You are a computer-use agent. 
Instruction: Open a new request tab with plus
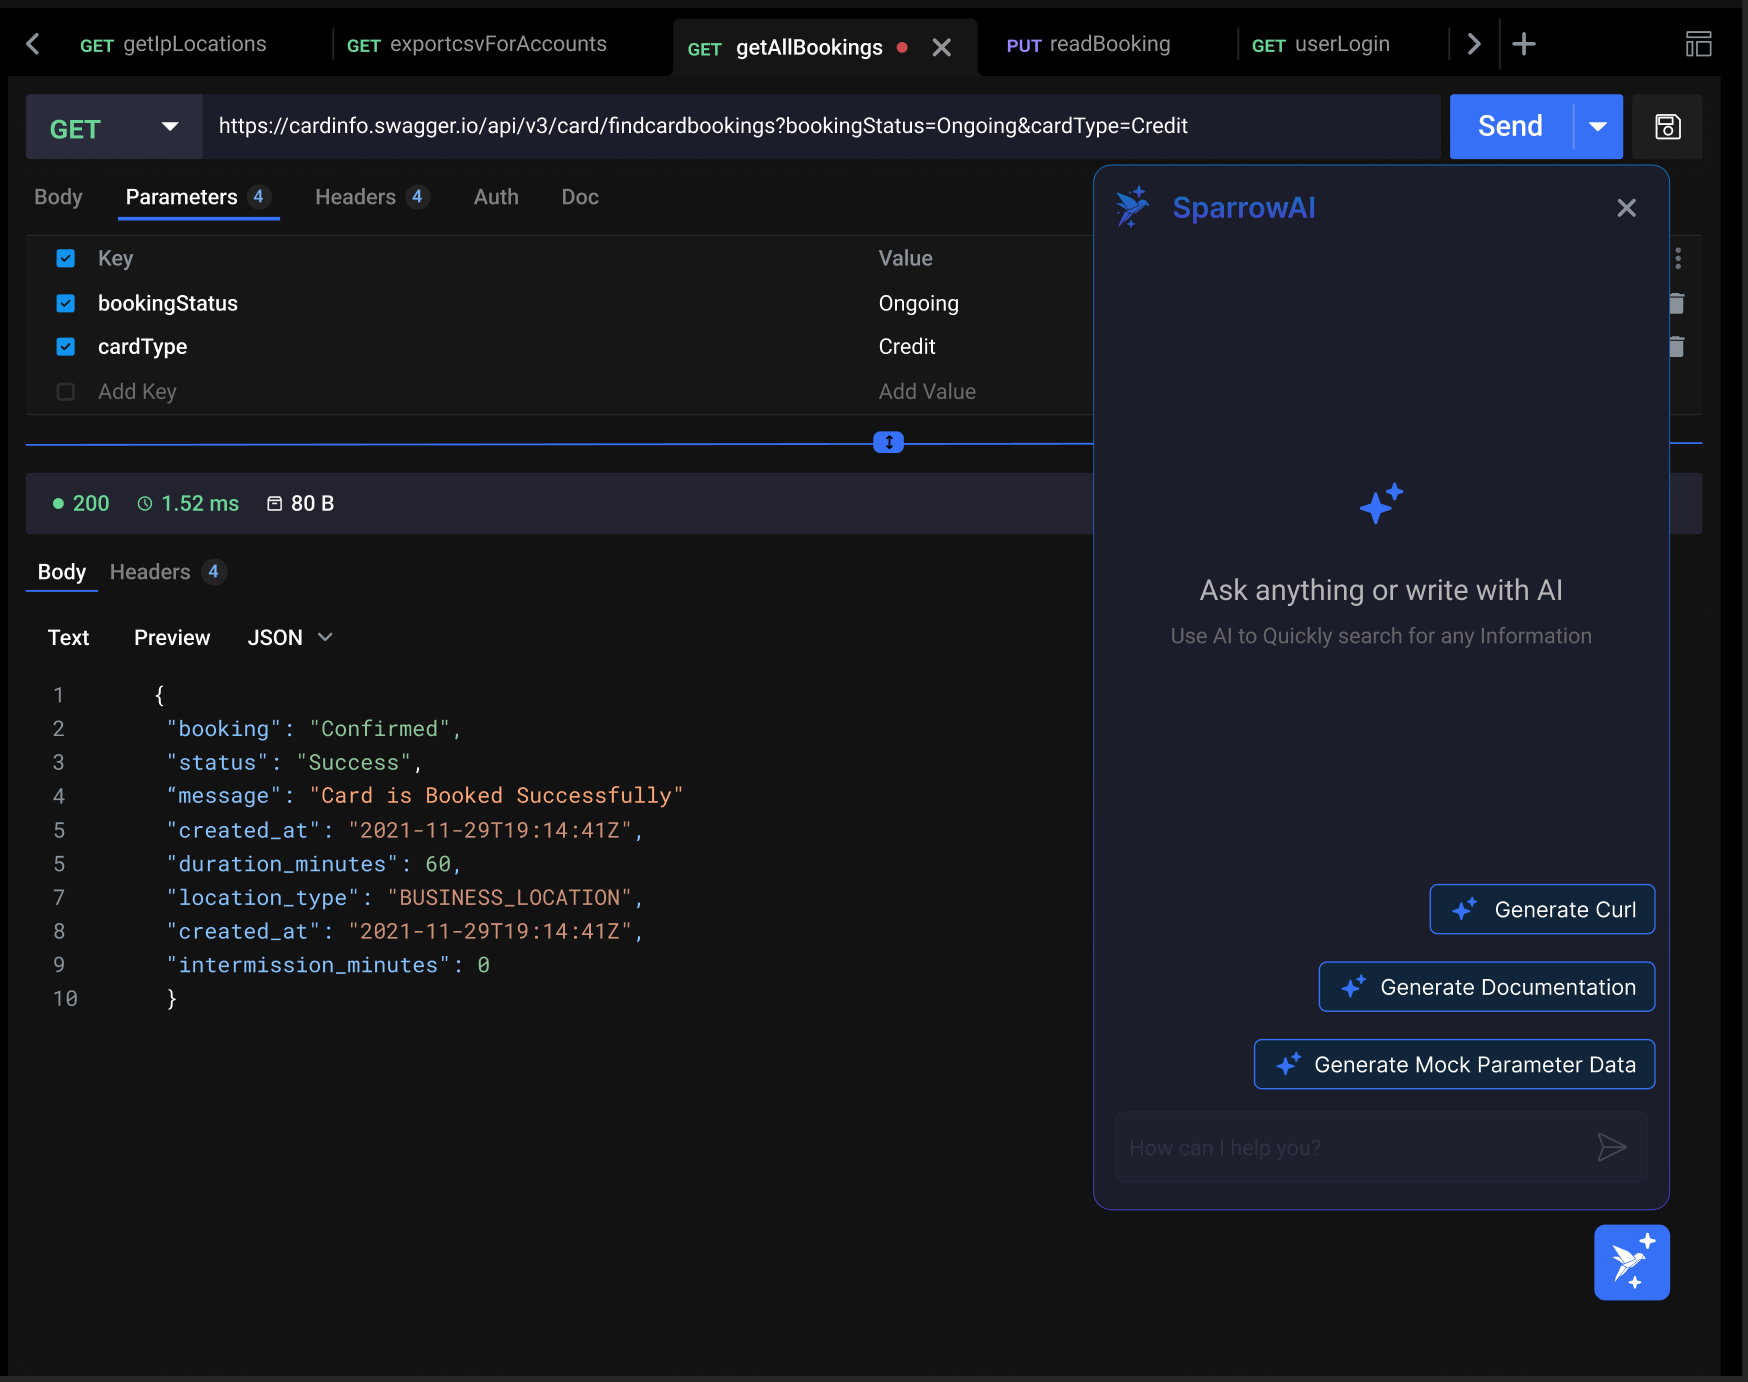(1524, 44)
